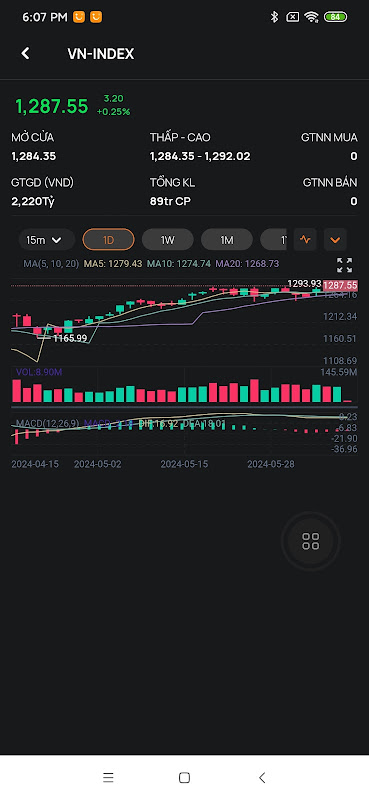Tap the THẤP - CAO range 1,284.35 - 1,292.02
This screenshot has height=800, width=369.
click(200, 156)
